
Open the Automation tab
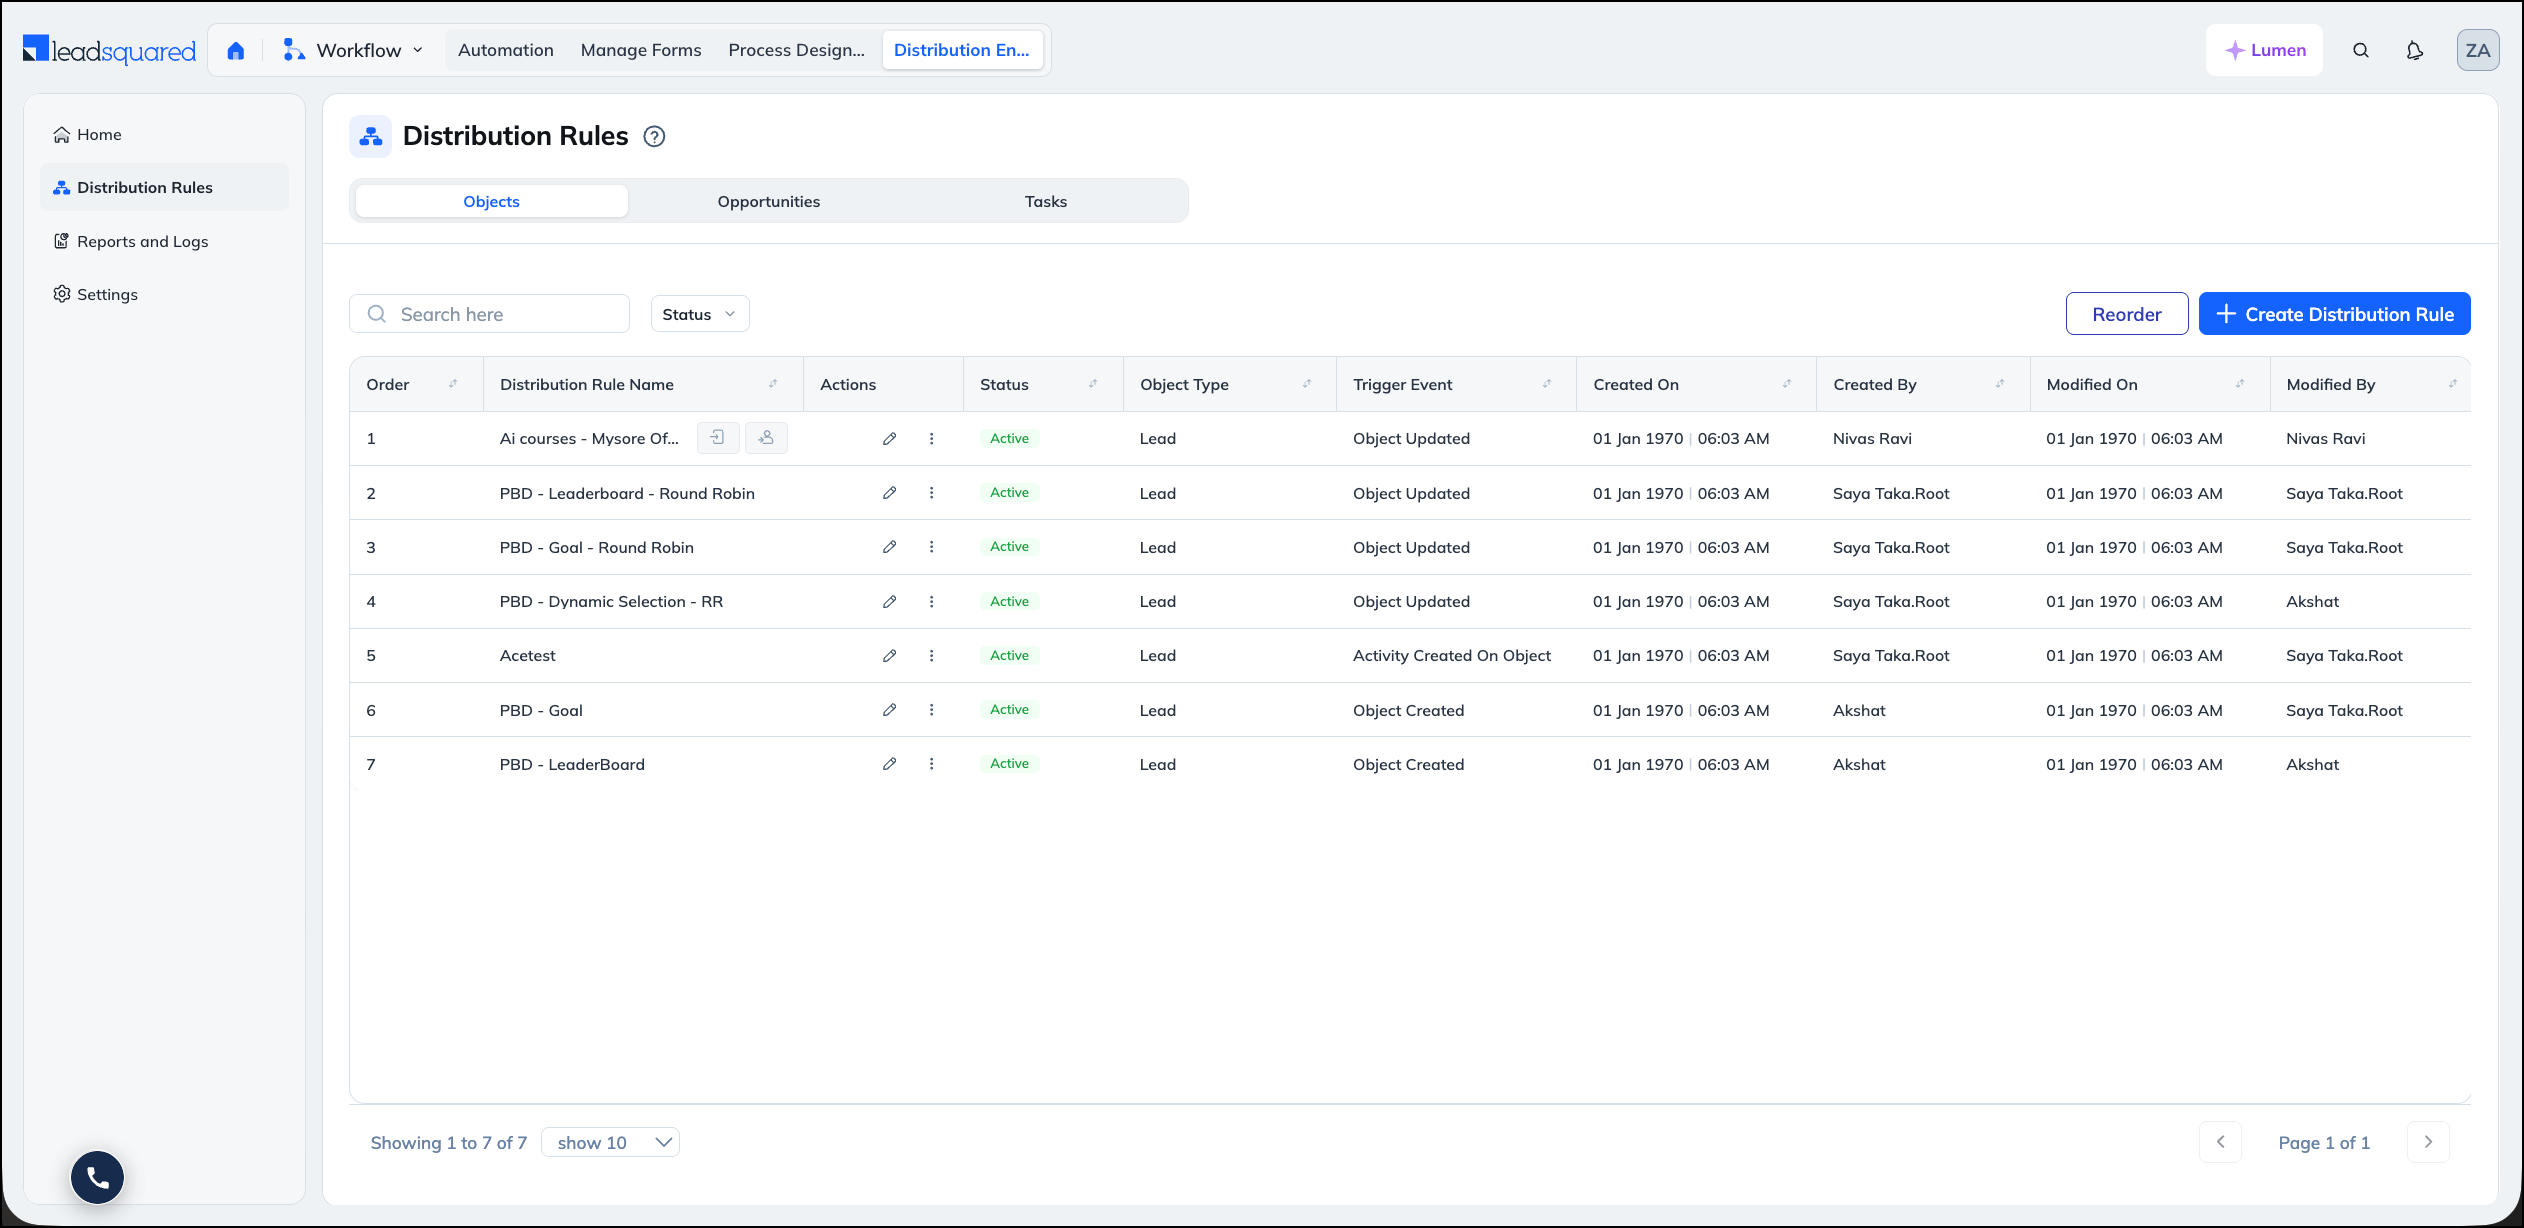(505, 50)
